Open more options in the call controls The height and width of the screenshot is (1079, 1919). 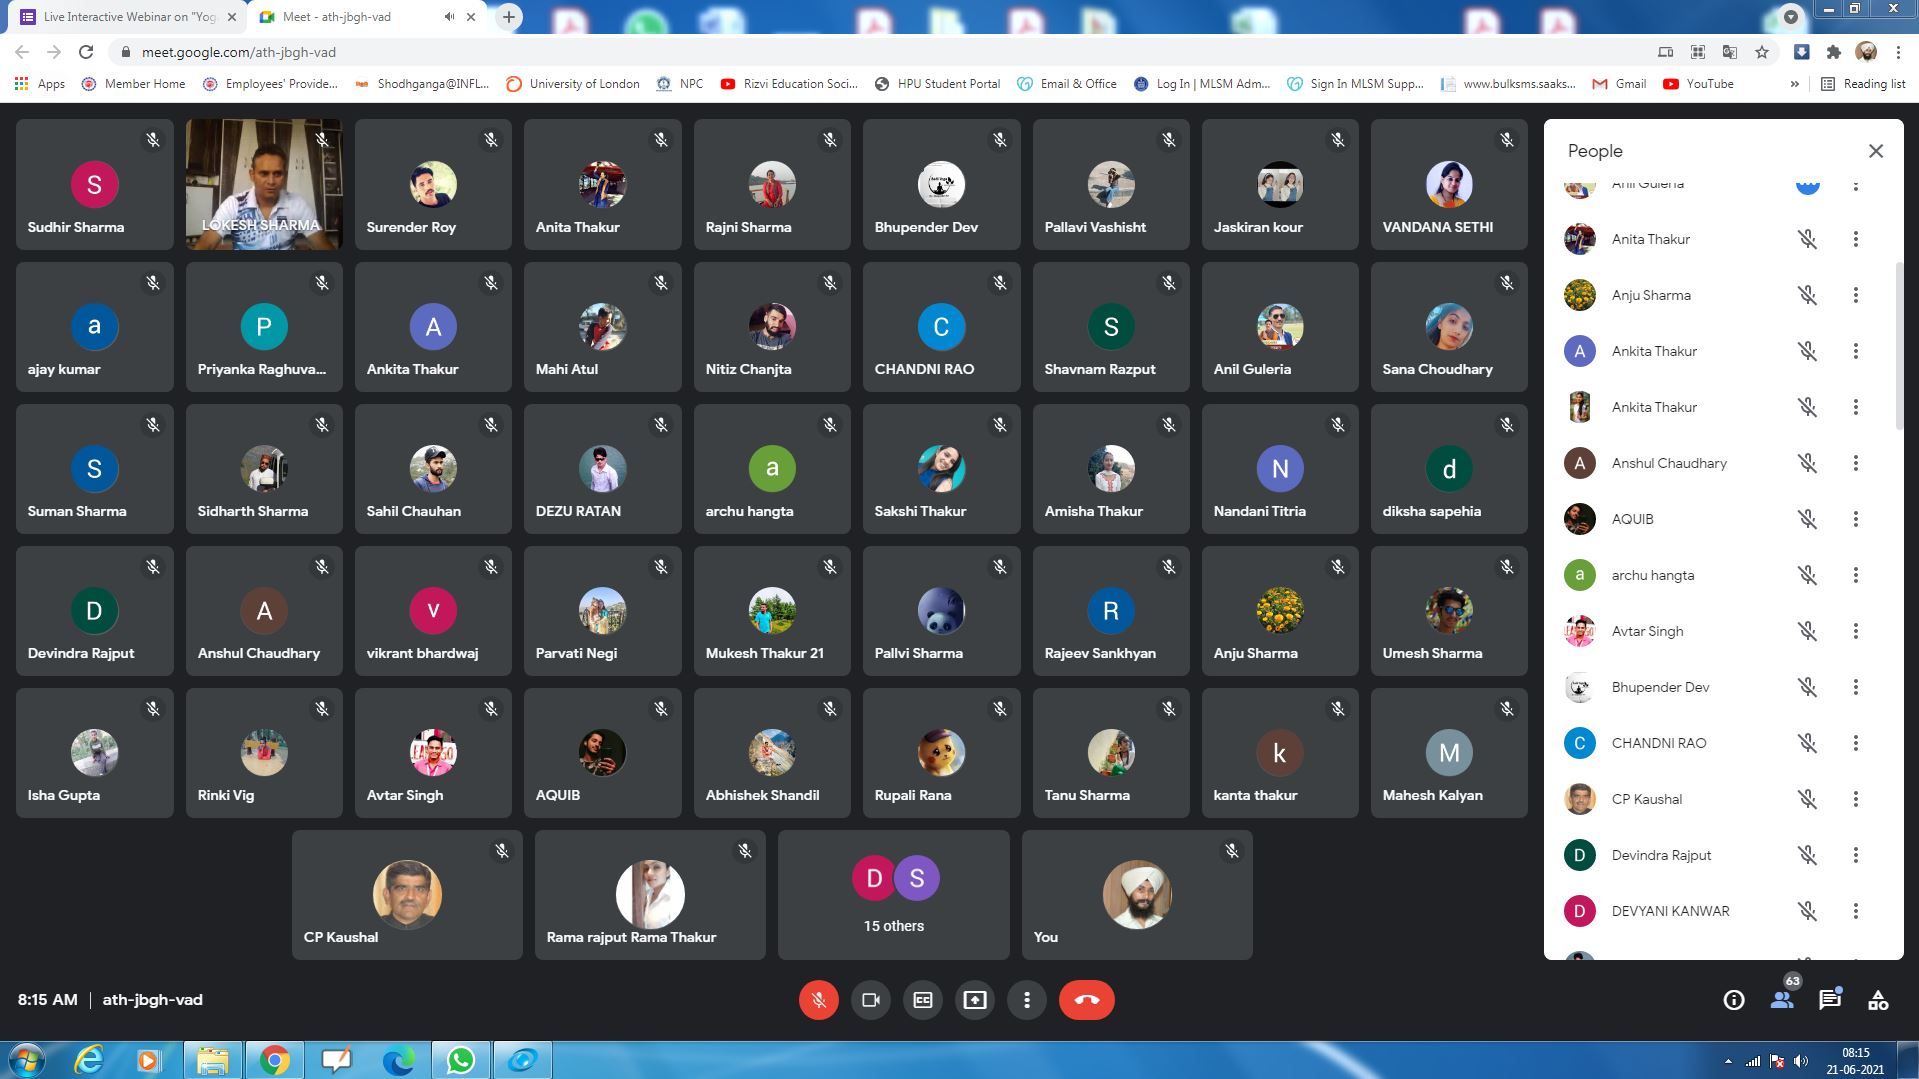[x=1026, y=1000]
